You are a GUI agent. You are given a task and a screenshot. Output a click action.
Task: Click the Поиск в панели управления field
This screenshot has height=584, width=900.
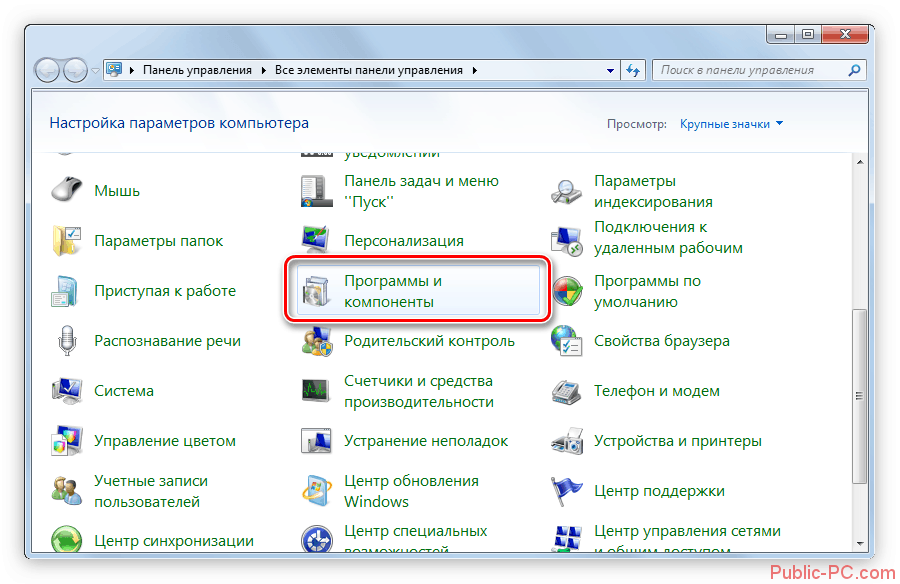tap(750, 71)
